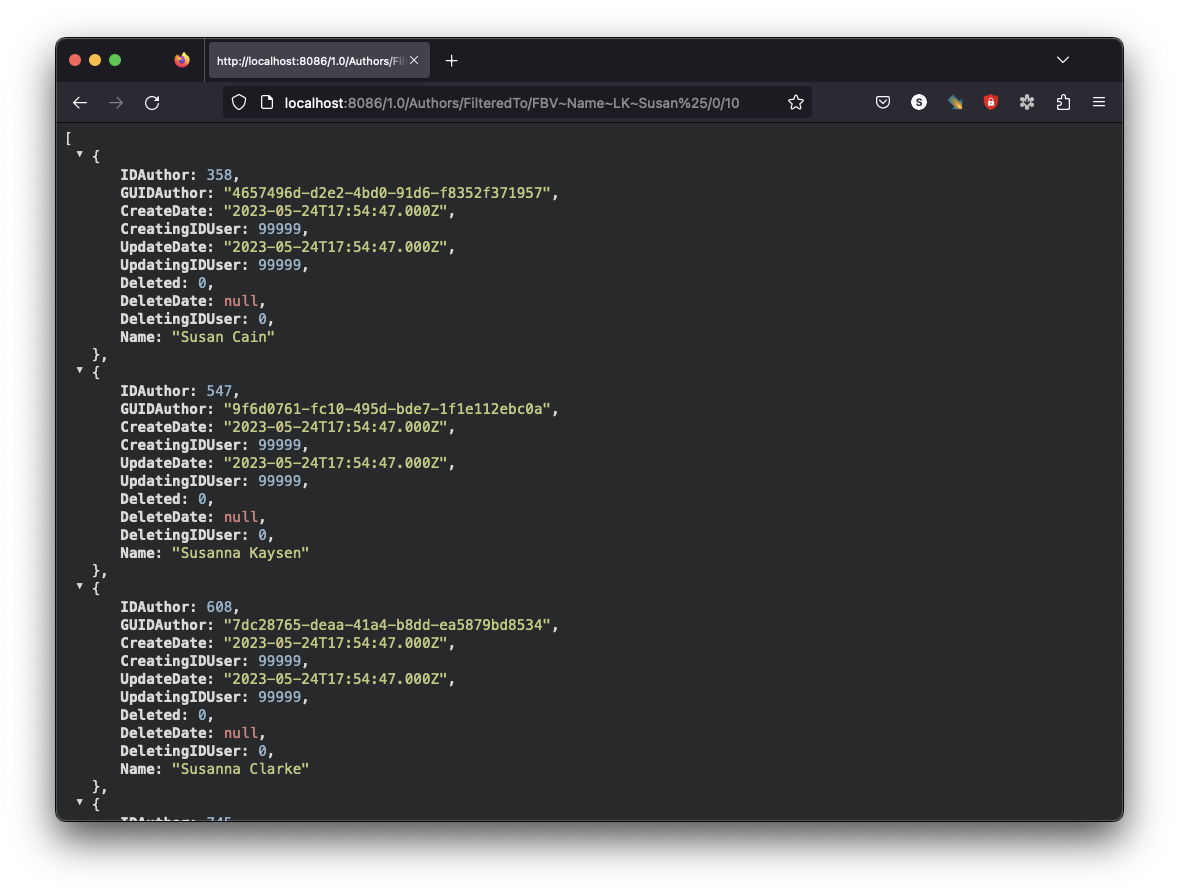This screenshot has width=1179, height=895.
Task: Minimize the Firefox window
Action: [95, 60]
